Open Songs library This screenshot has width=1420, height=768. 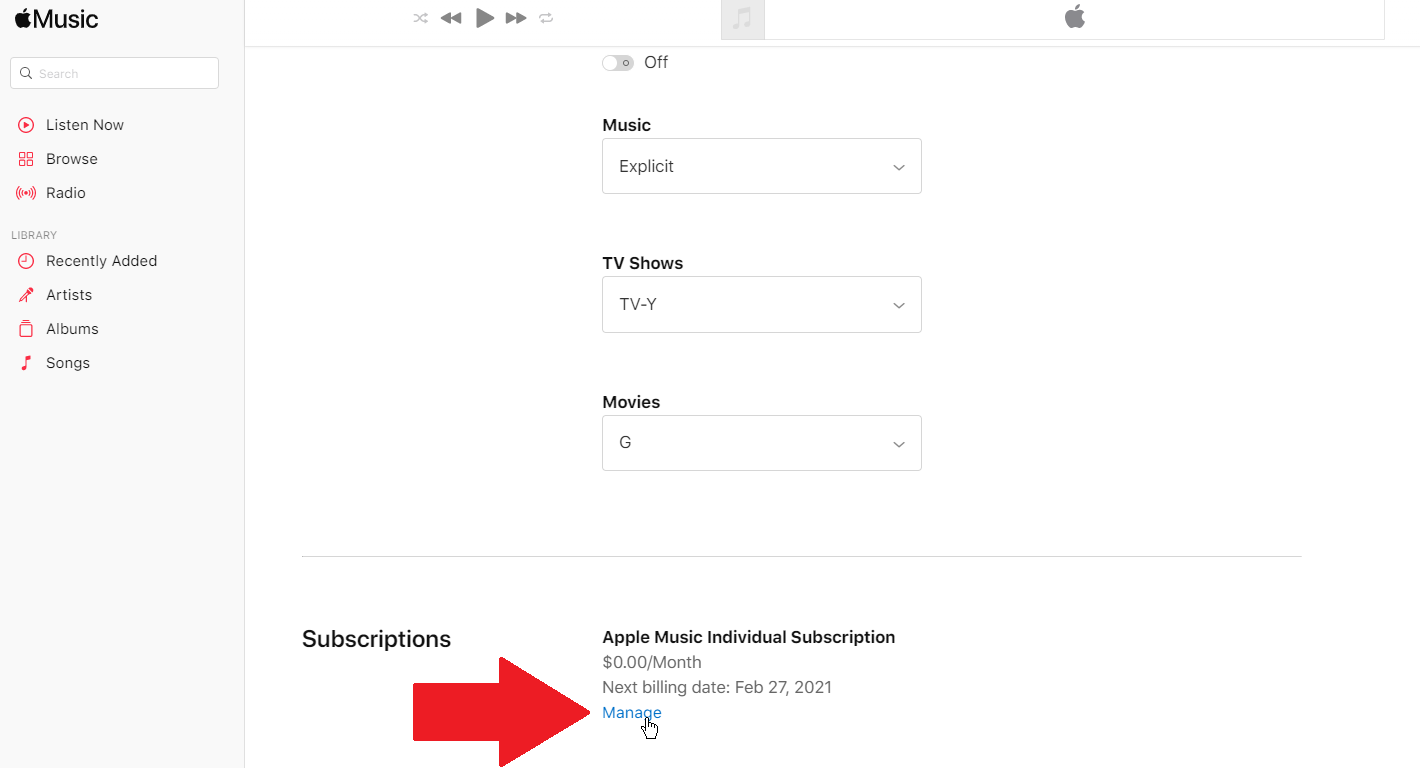coord(68,363)
